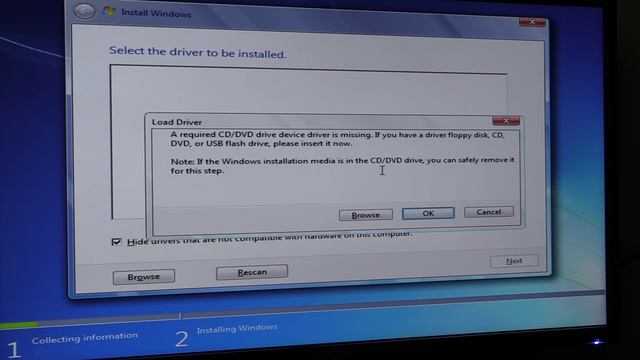Image resolution: width=640 pixels, height=360 pixels.
Task: Click the green setup progress bar
Action: click(18, 325)
